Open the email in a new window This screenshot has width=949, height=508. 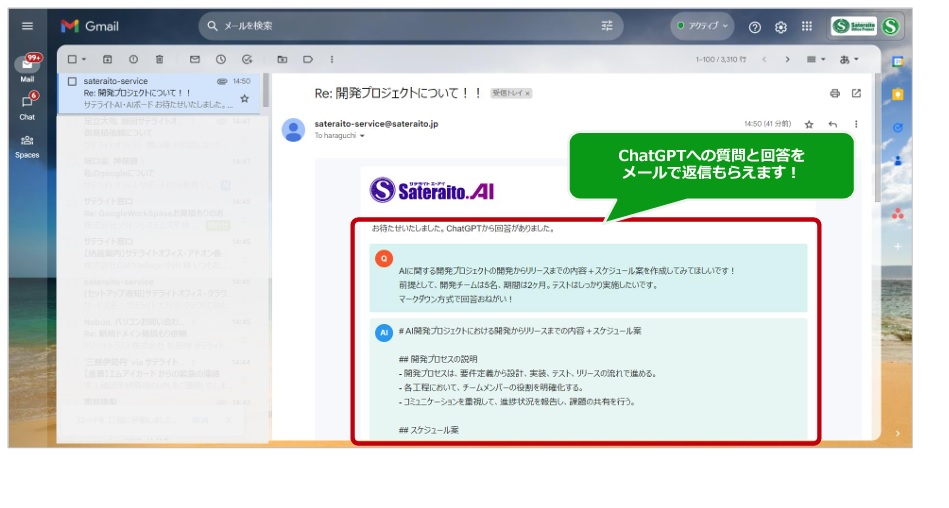tap(856, 93)
